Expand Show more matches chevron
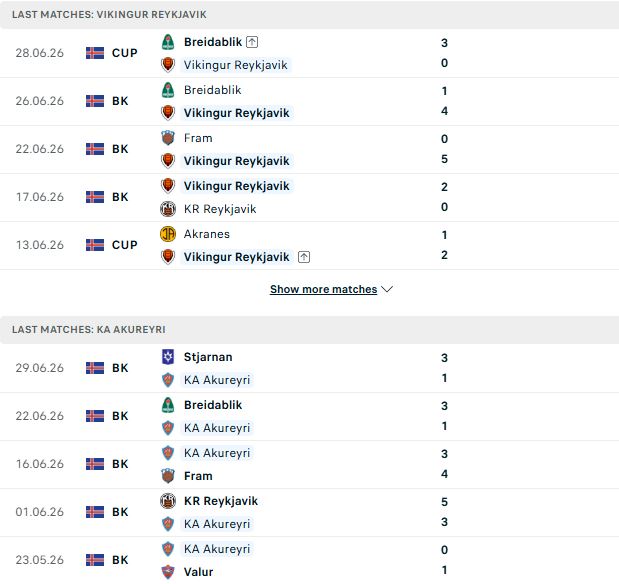The width and height of the screenshot is (619, 584). (387, 289)
